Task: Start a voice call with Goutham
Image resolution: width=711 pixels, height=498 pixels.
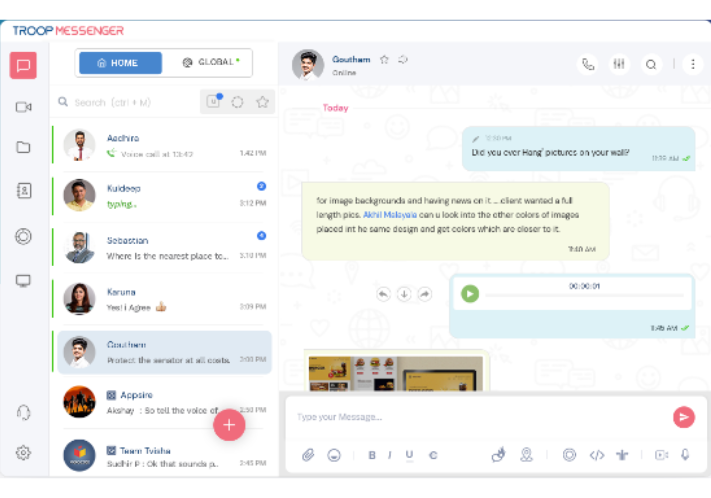Action: tap(588, 64)
